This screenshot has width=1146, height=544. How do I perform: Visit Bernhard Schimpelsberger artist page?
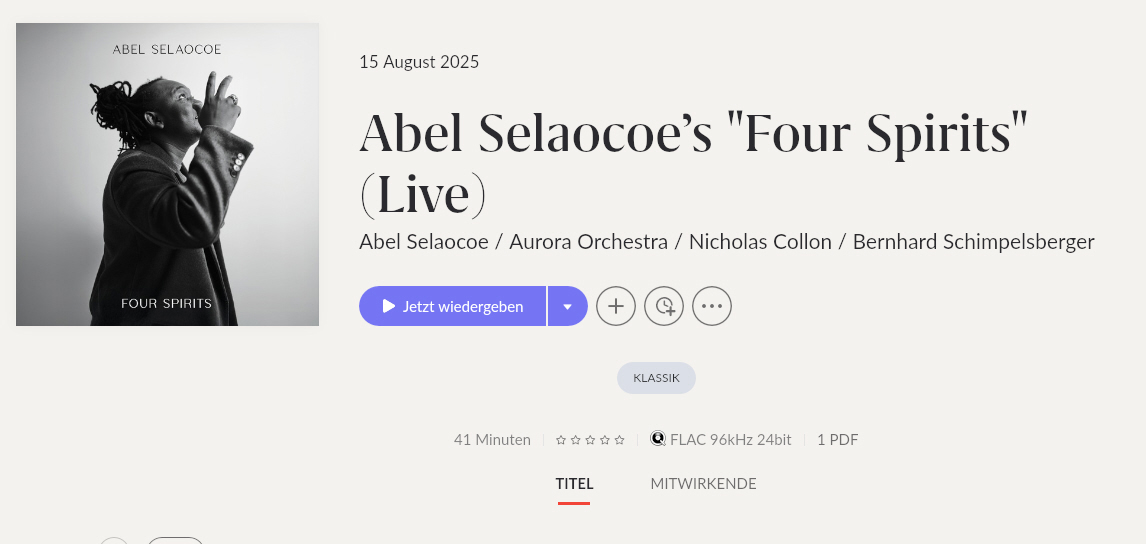pyautogui.click(x=973, y=242)
